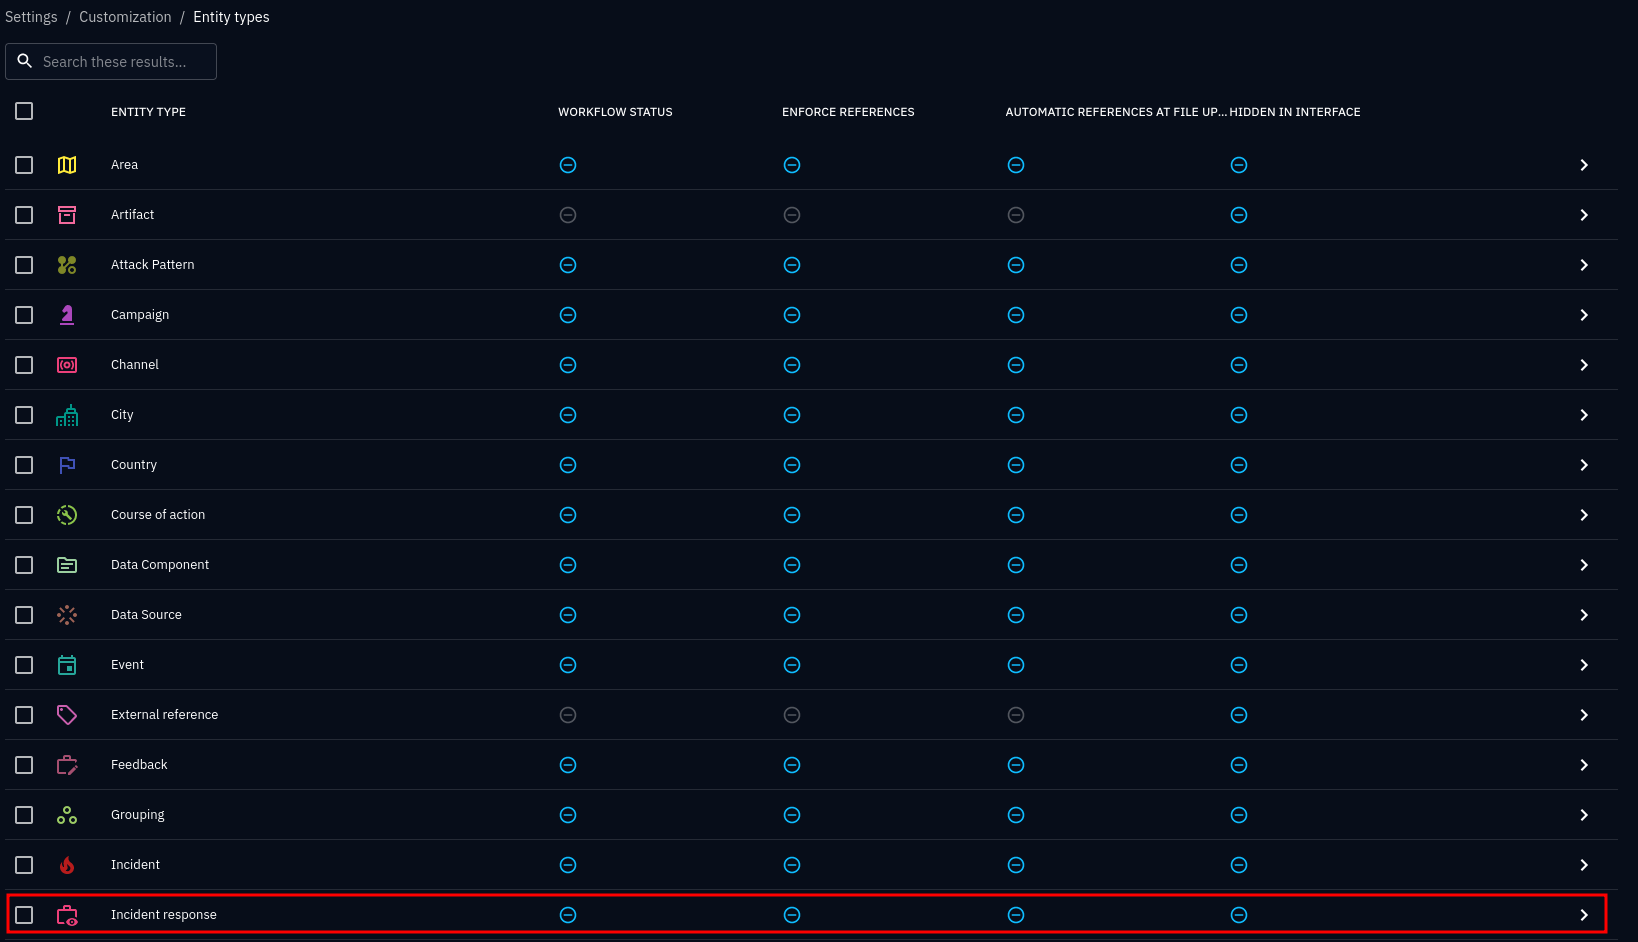Open External reference chevron arrow
This screenshot has height=942, width=1638.
tap(1584, 715)
